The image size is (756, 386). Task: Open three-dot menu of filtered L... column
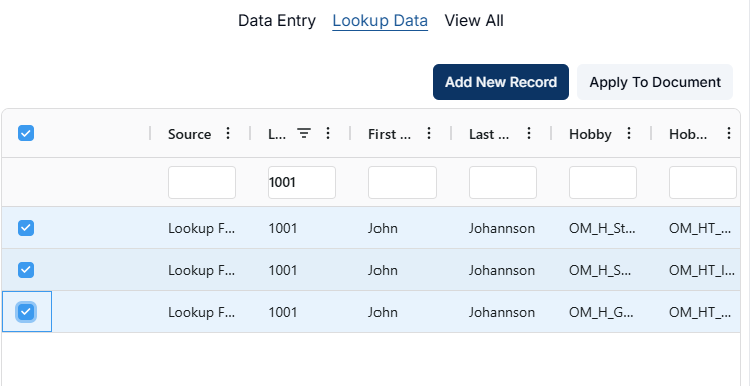(x=328, y=133)
